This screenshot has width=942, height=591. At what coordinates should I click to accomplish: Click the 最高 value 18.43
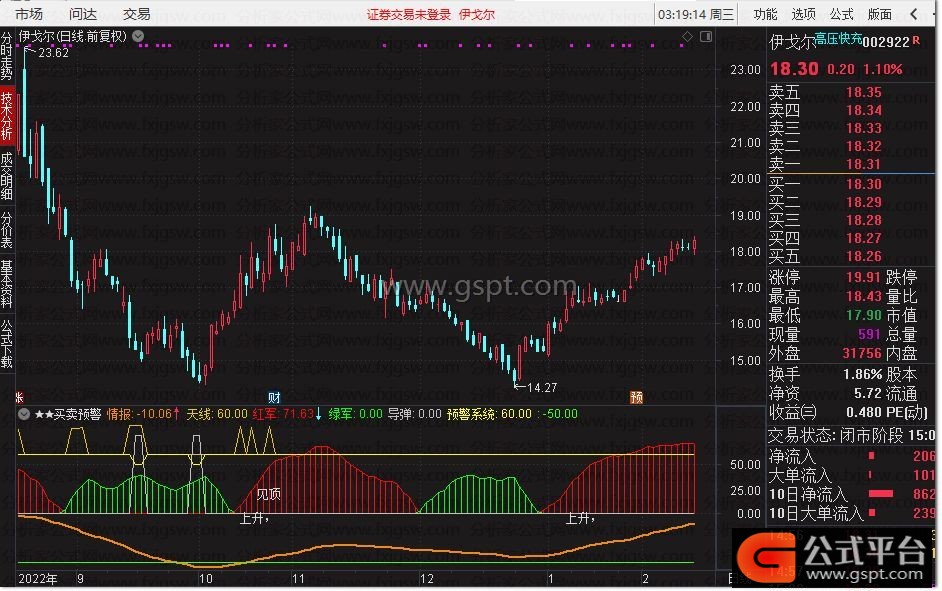point(863,296)
